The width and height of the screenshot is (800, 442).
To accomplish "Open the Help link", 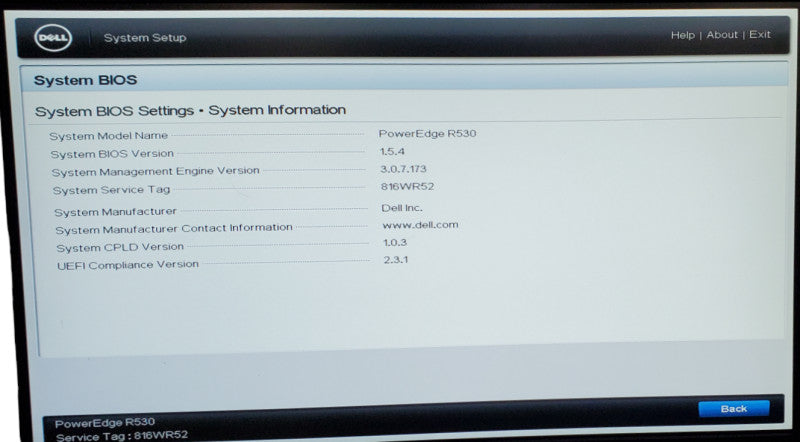I will [x=683, y=35].
